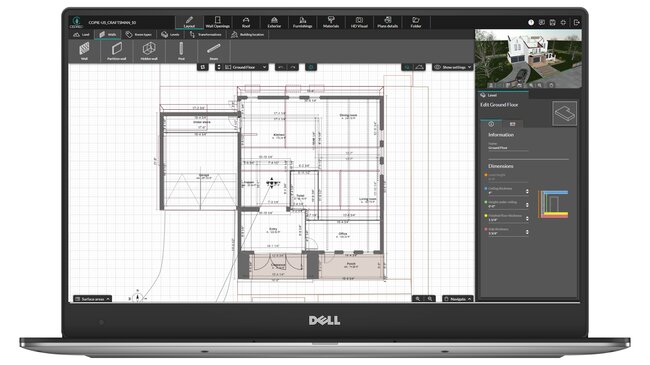Viewport: 650px width, 365px height.
Task: Click the redo arrow above the plan
Action: pos(293,67)
